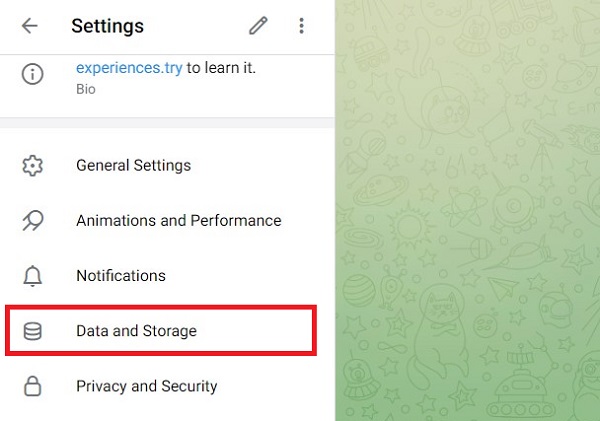Click the General Settings gear icon

tap(33, 165)
